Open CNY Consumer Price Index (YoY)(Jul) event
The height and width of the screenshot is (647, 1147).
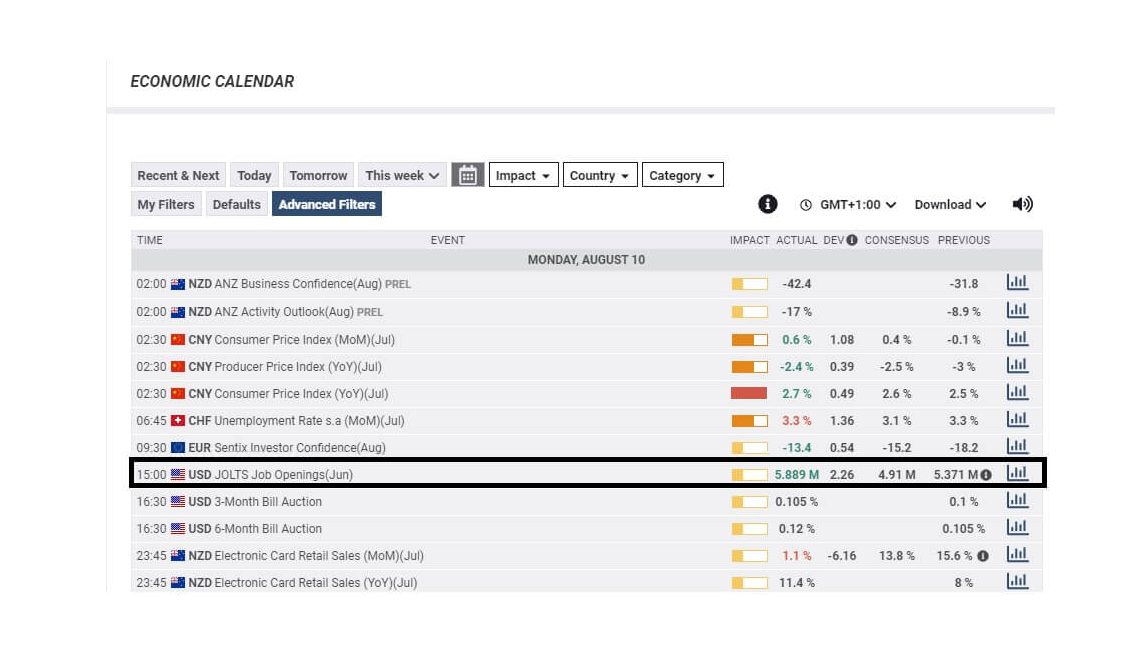click(288, 394)
